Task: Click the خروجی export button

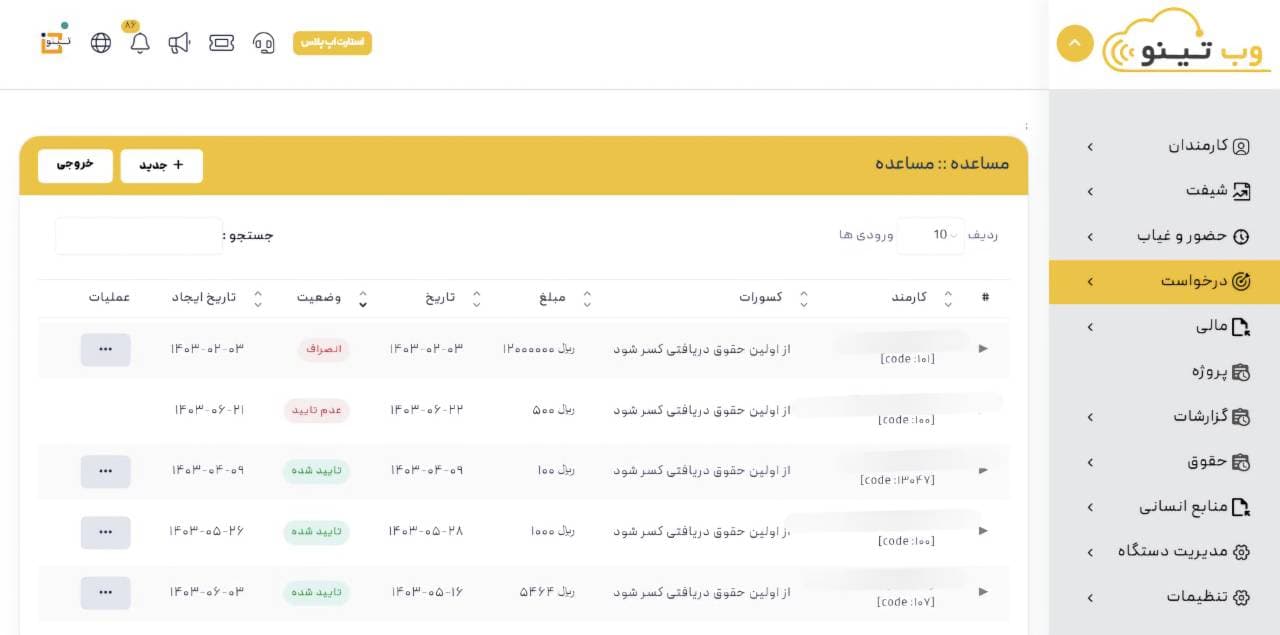Action: coord(75,166)
